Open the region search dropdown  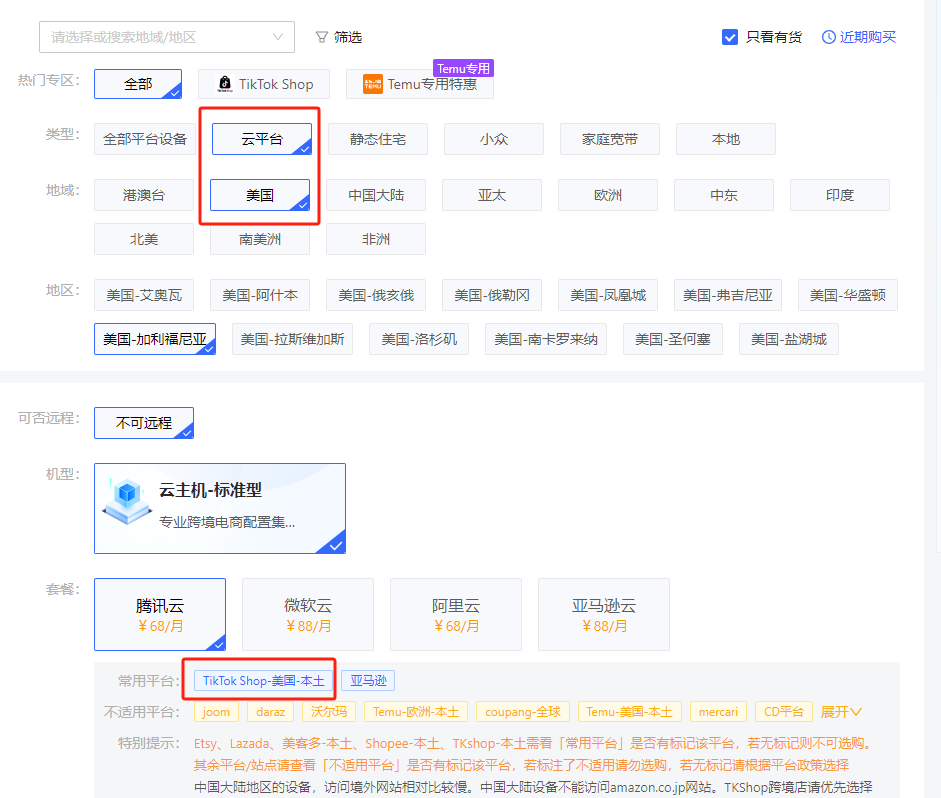pyautogui.click(x=167, y=37)
